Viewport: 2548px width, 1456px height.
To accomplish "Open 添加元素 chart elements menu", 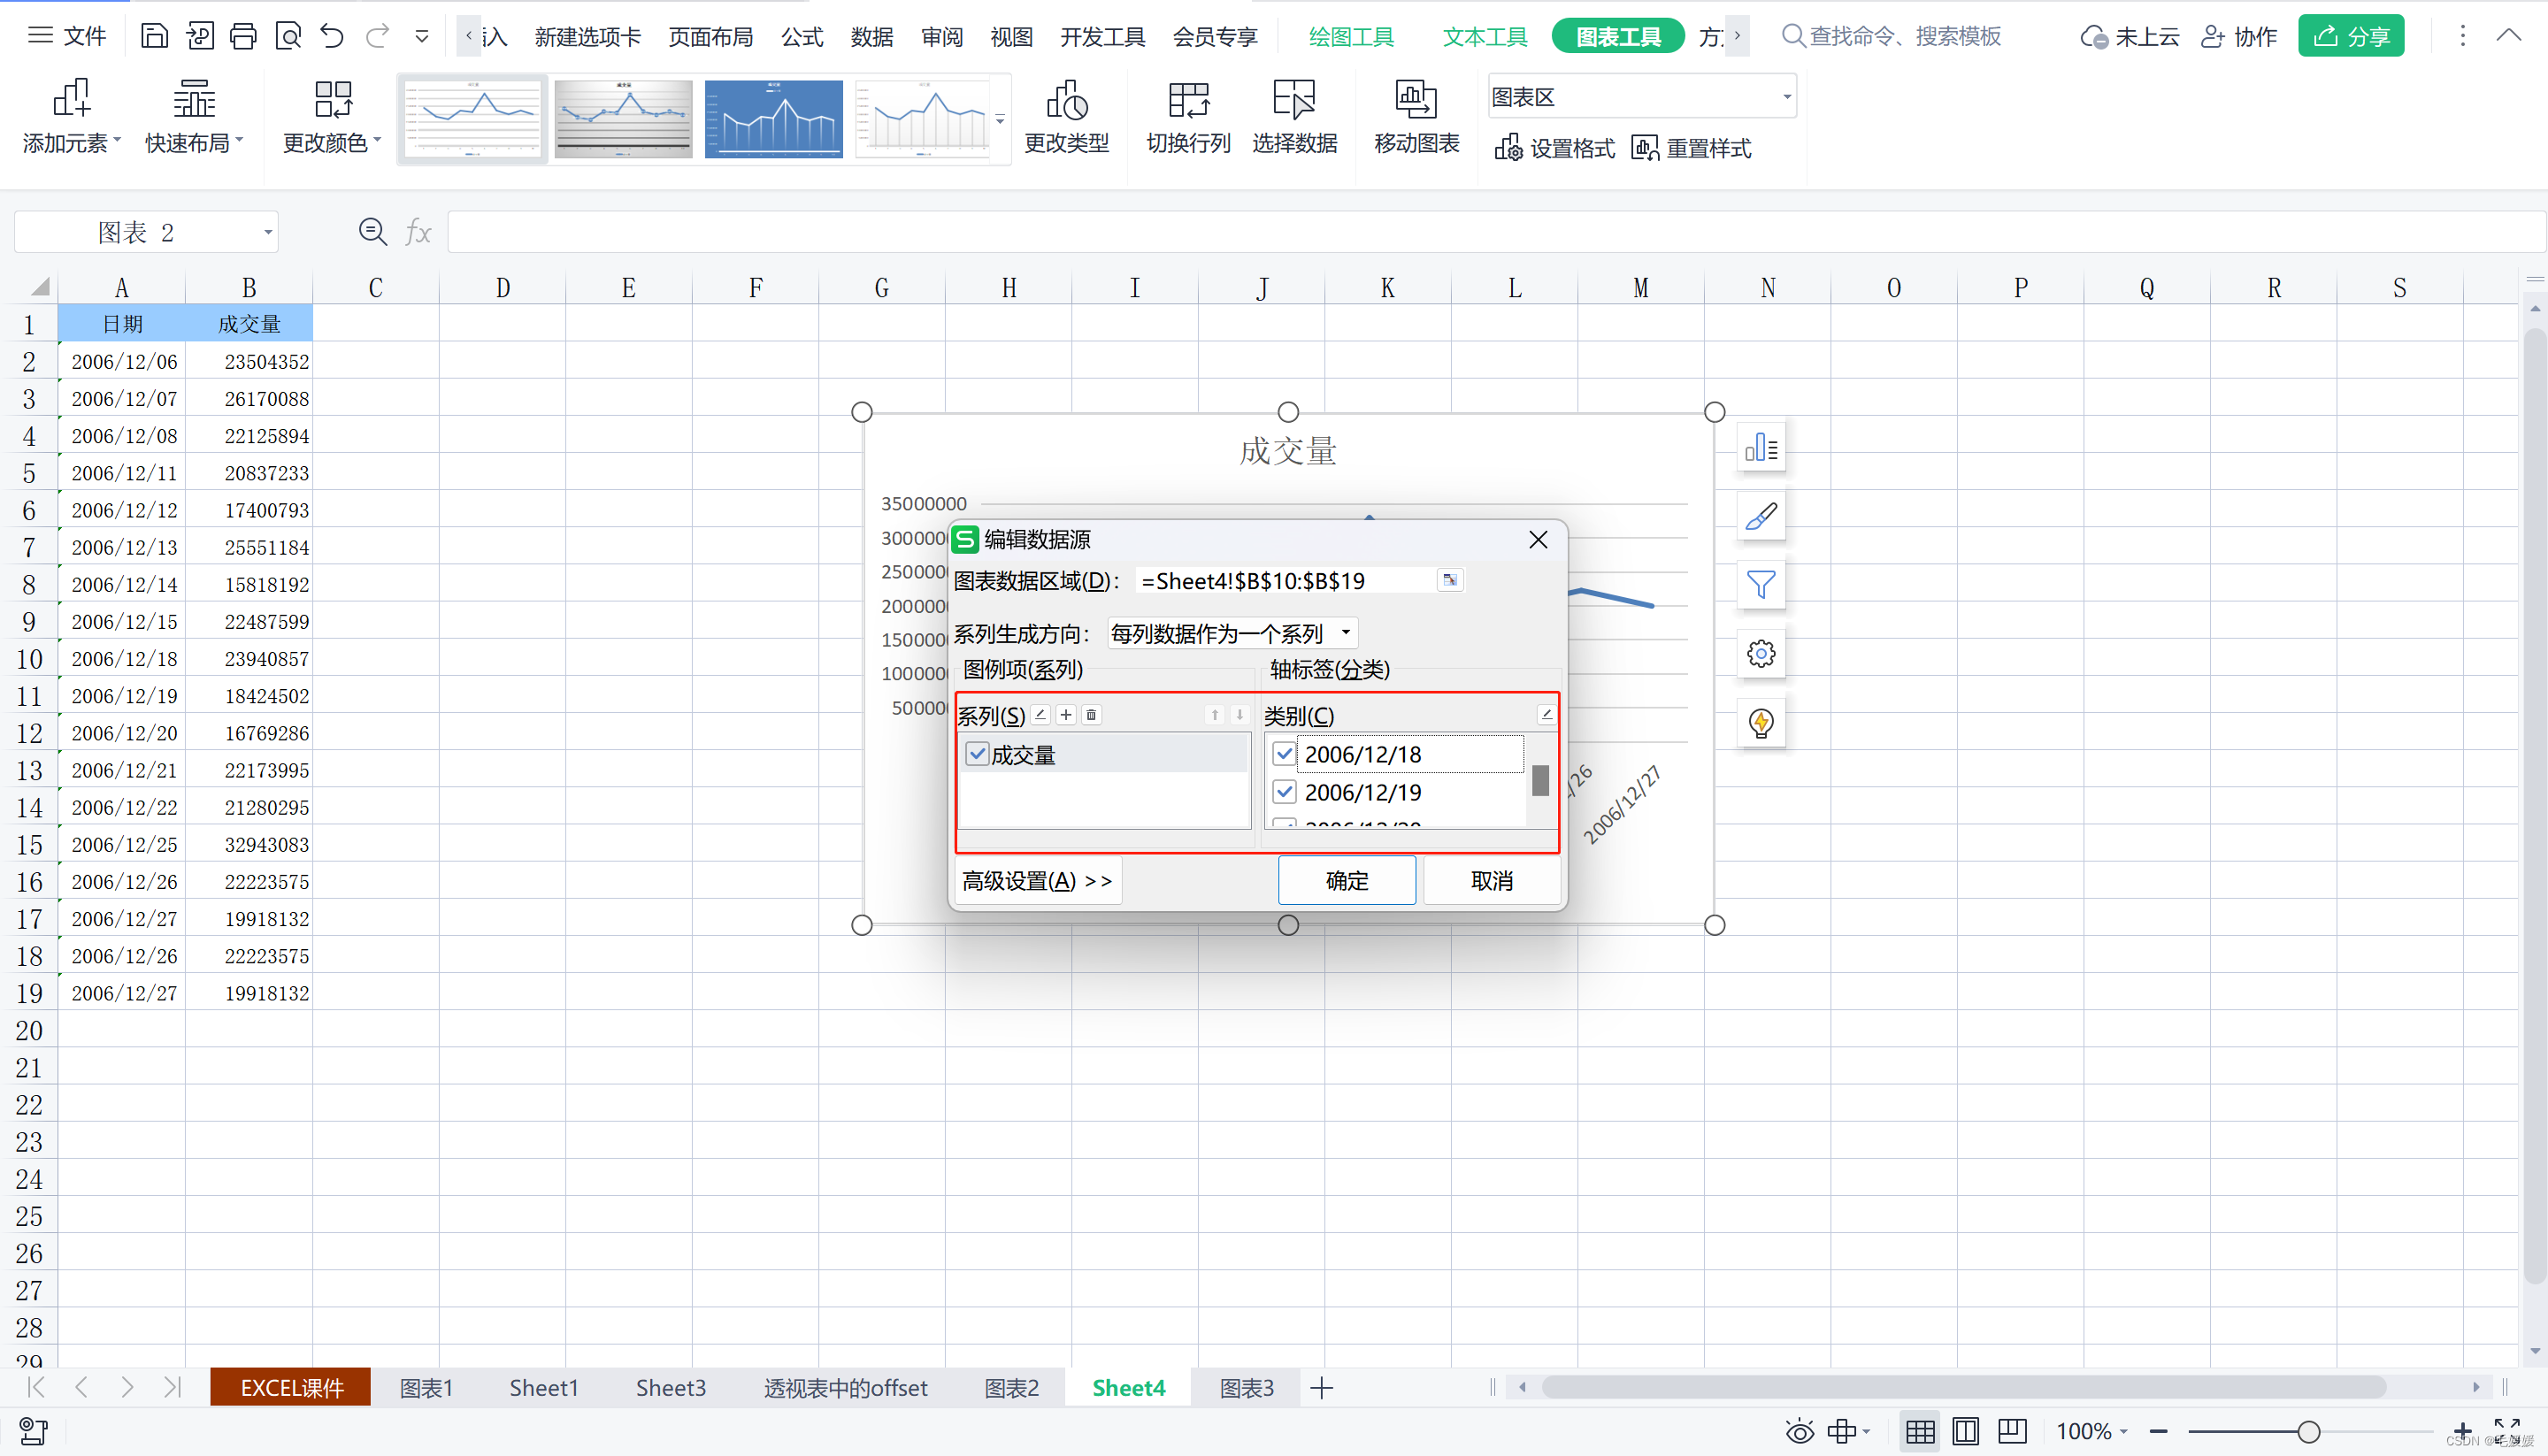I will (72, 117).
